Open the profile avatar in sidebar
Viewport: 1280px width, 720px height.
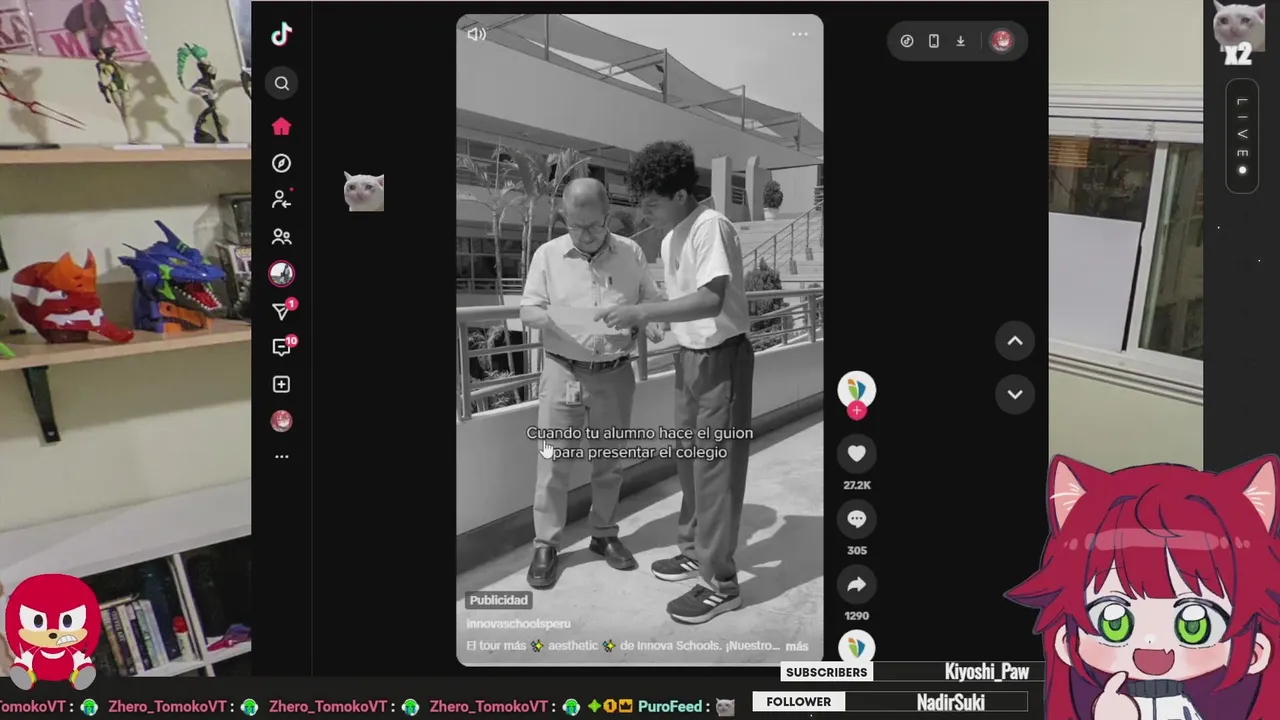pos(281,421)
